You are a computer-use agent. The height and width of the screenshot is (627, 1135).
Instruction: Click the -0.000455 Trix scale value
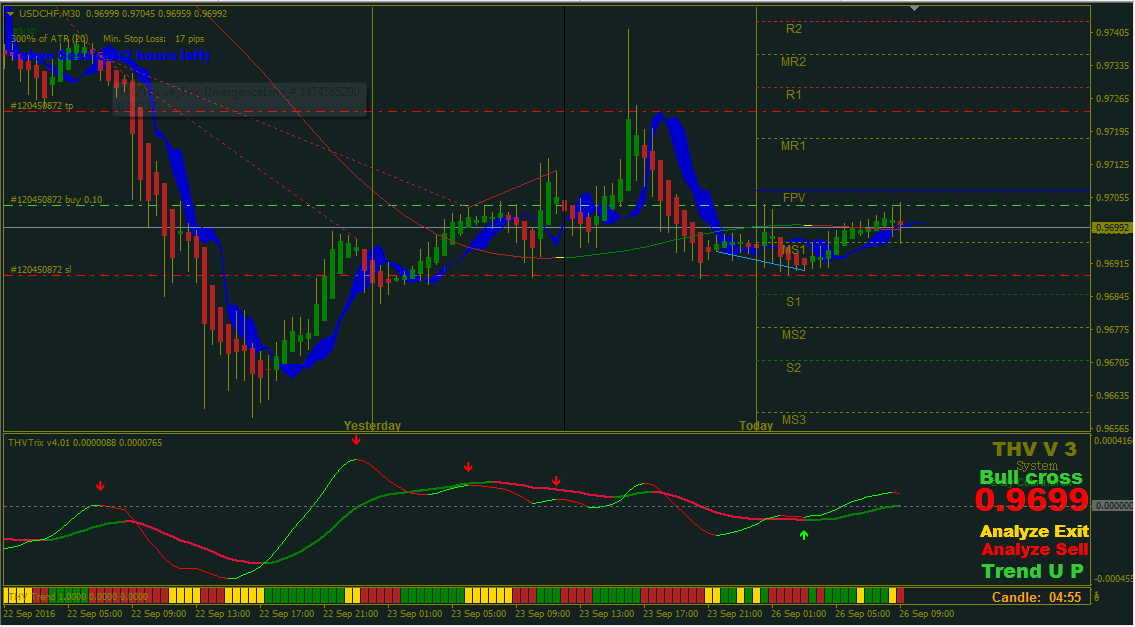(x=1113, y=578)
